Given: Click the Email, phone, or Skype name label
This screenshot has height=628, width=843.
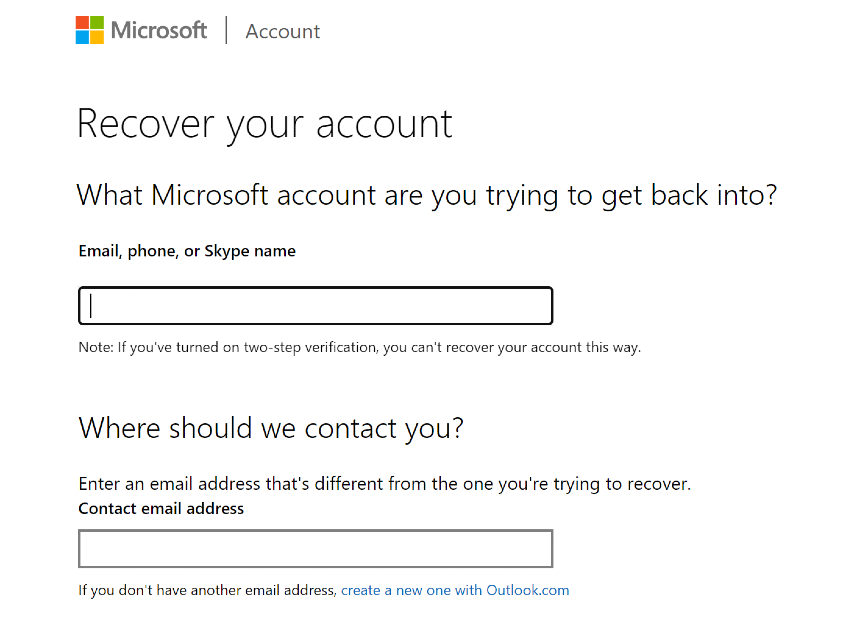Looking at the screenshot, I should point(187,251).
